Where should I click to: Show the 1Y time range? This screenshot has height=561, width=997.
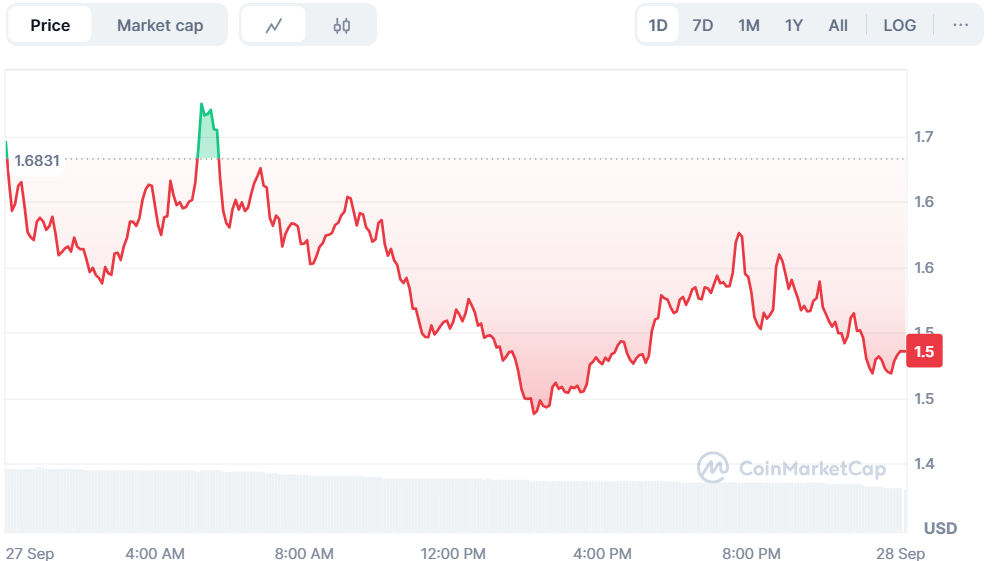[793, 25]
